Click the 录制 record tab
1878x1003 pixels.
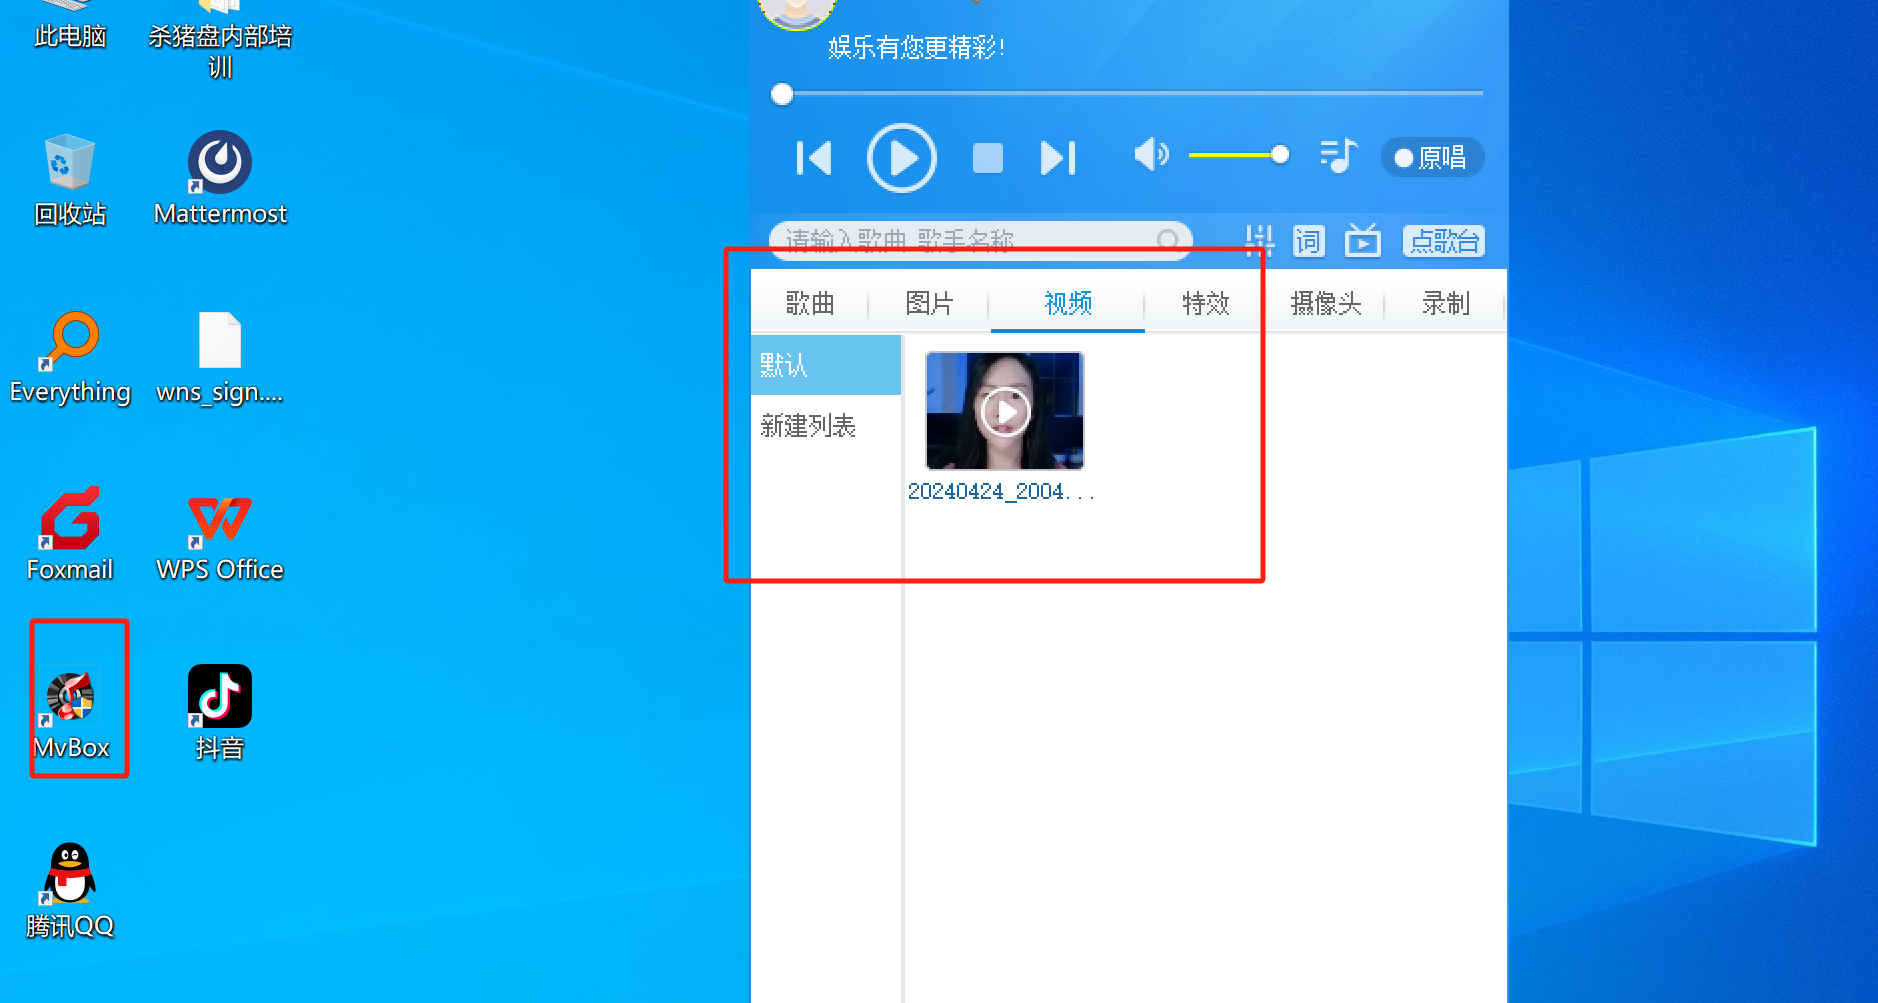(1445, 304)
